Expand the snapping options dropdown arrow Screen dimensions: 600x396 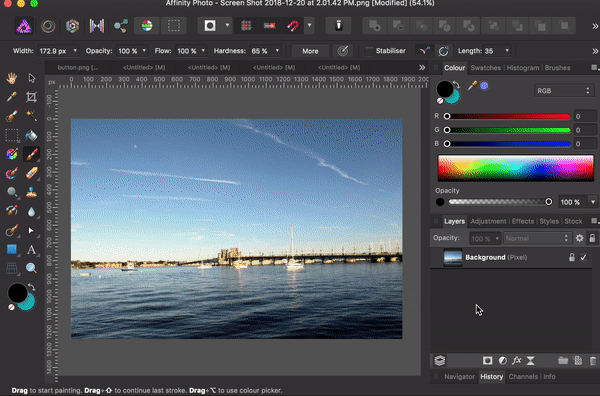pos(309,26)
